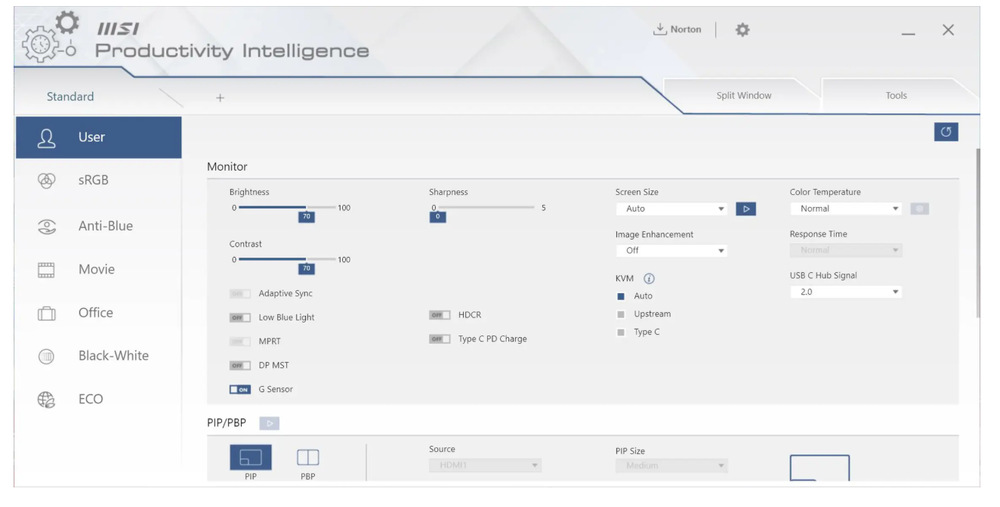The image size is (1000, 507).
Task: Toggle the DP MST switch
Action: (x=240, y=365)
